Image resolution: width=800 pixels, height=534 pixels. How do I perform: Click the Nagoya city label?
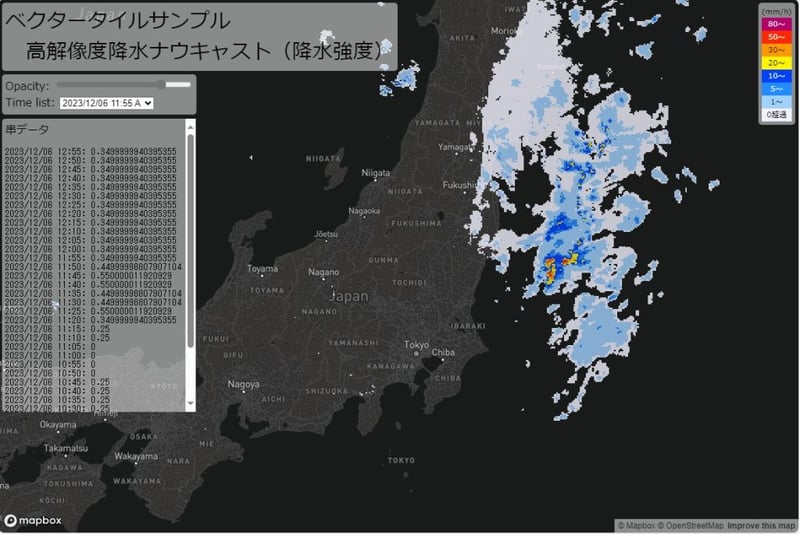pos(243,384)
